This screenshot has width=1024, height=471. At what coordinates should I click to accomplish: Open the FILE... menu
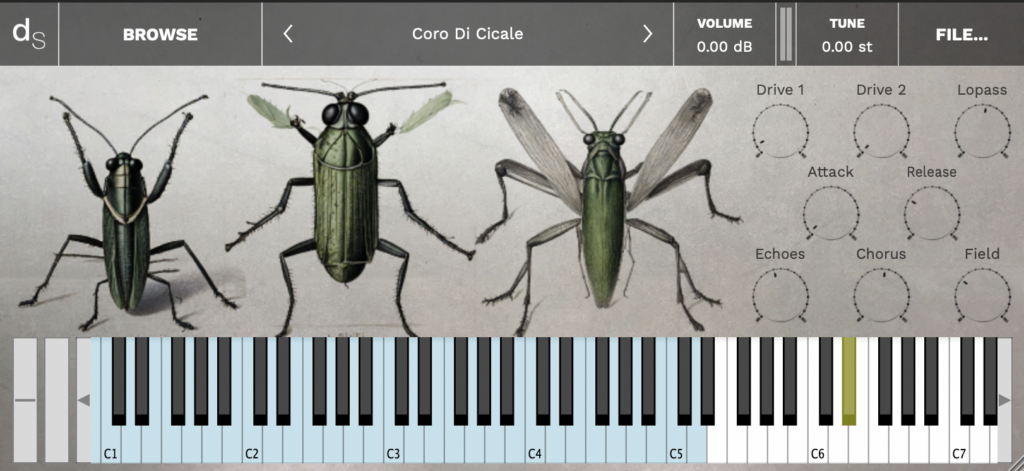pyautogui.click(x=961, y=35)
